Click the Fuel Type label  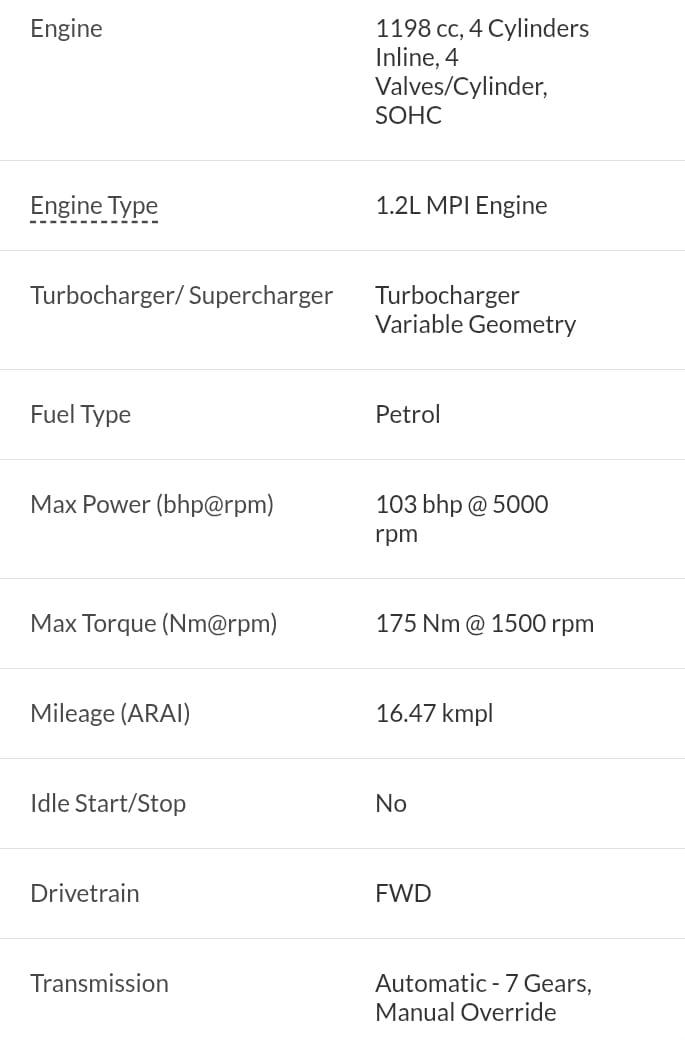click(80, 415)
